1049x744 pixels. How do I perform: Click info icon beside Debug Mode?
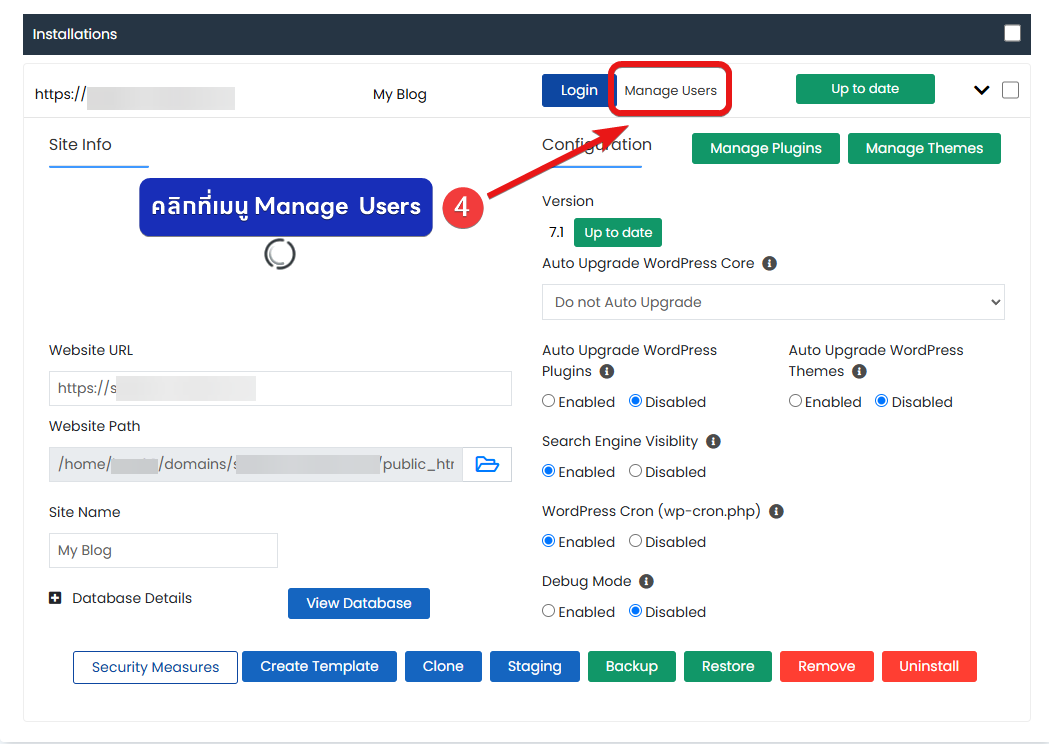(646, 581)
